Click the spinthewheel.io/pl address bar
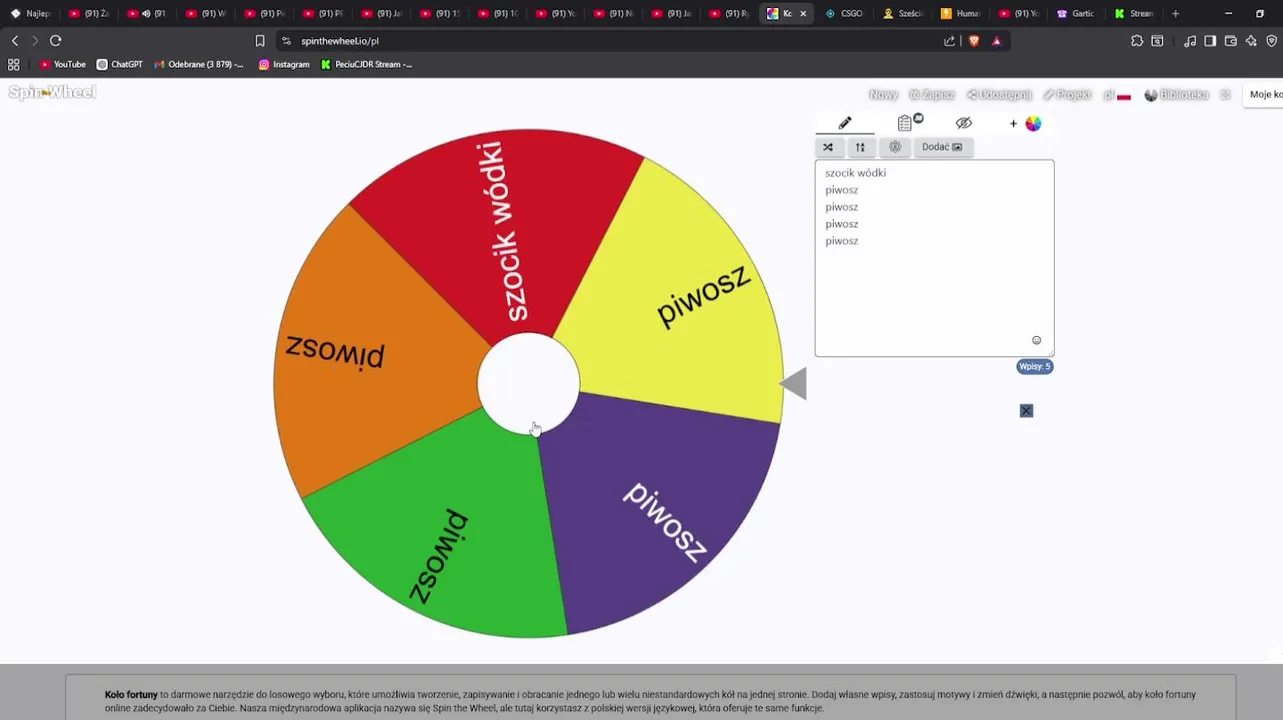 (610, 41)
